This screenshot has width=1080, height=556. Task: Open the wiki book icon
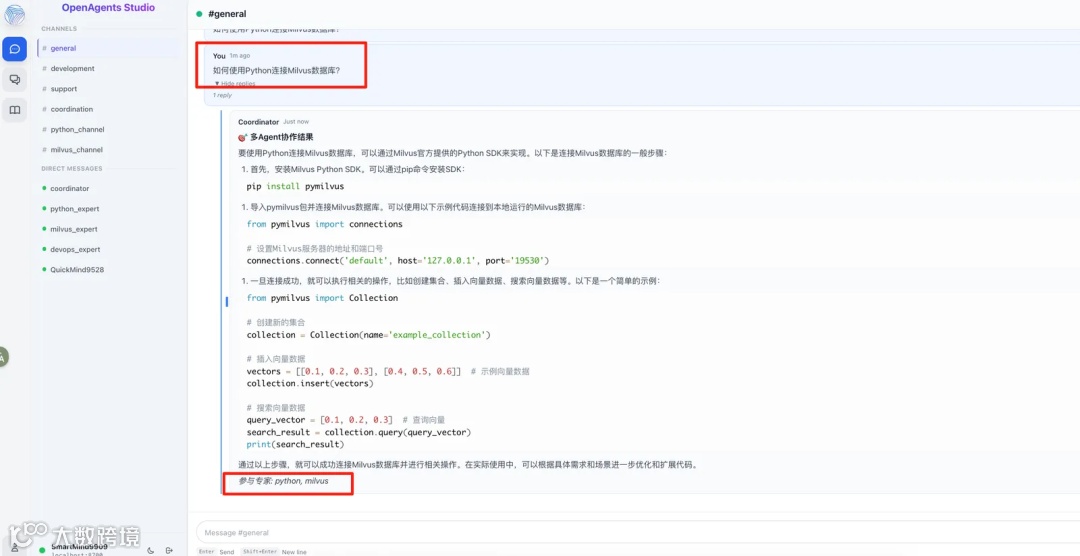[14, 110]
